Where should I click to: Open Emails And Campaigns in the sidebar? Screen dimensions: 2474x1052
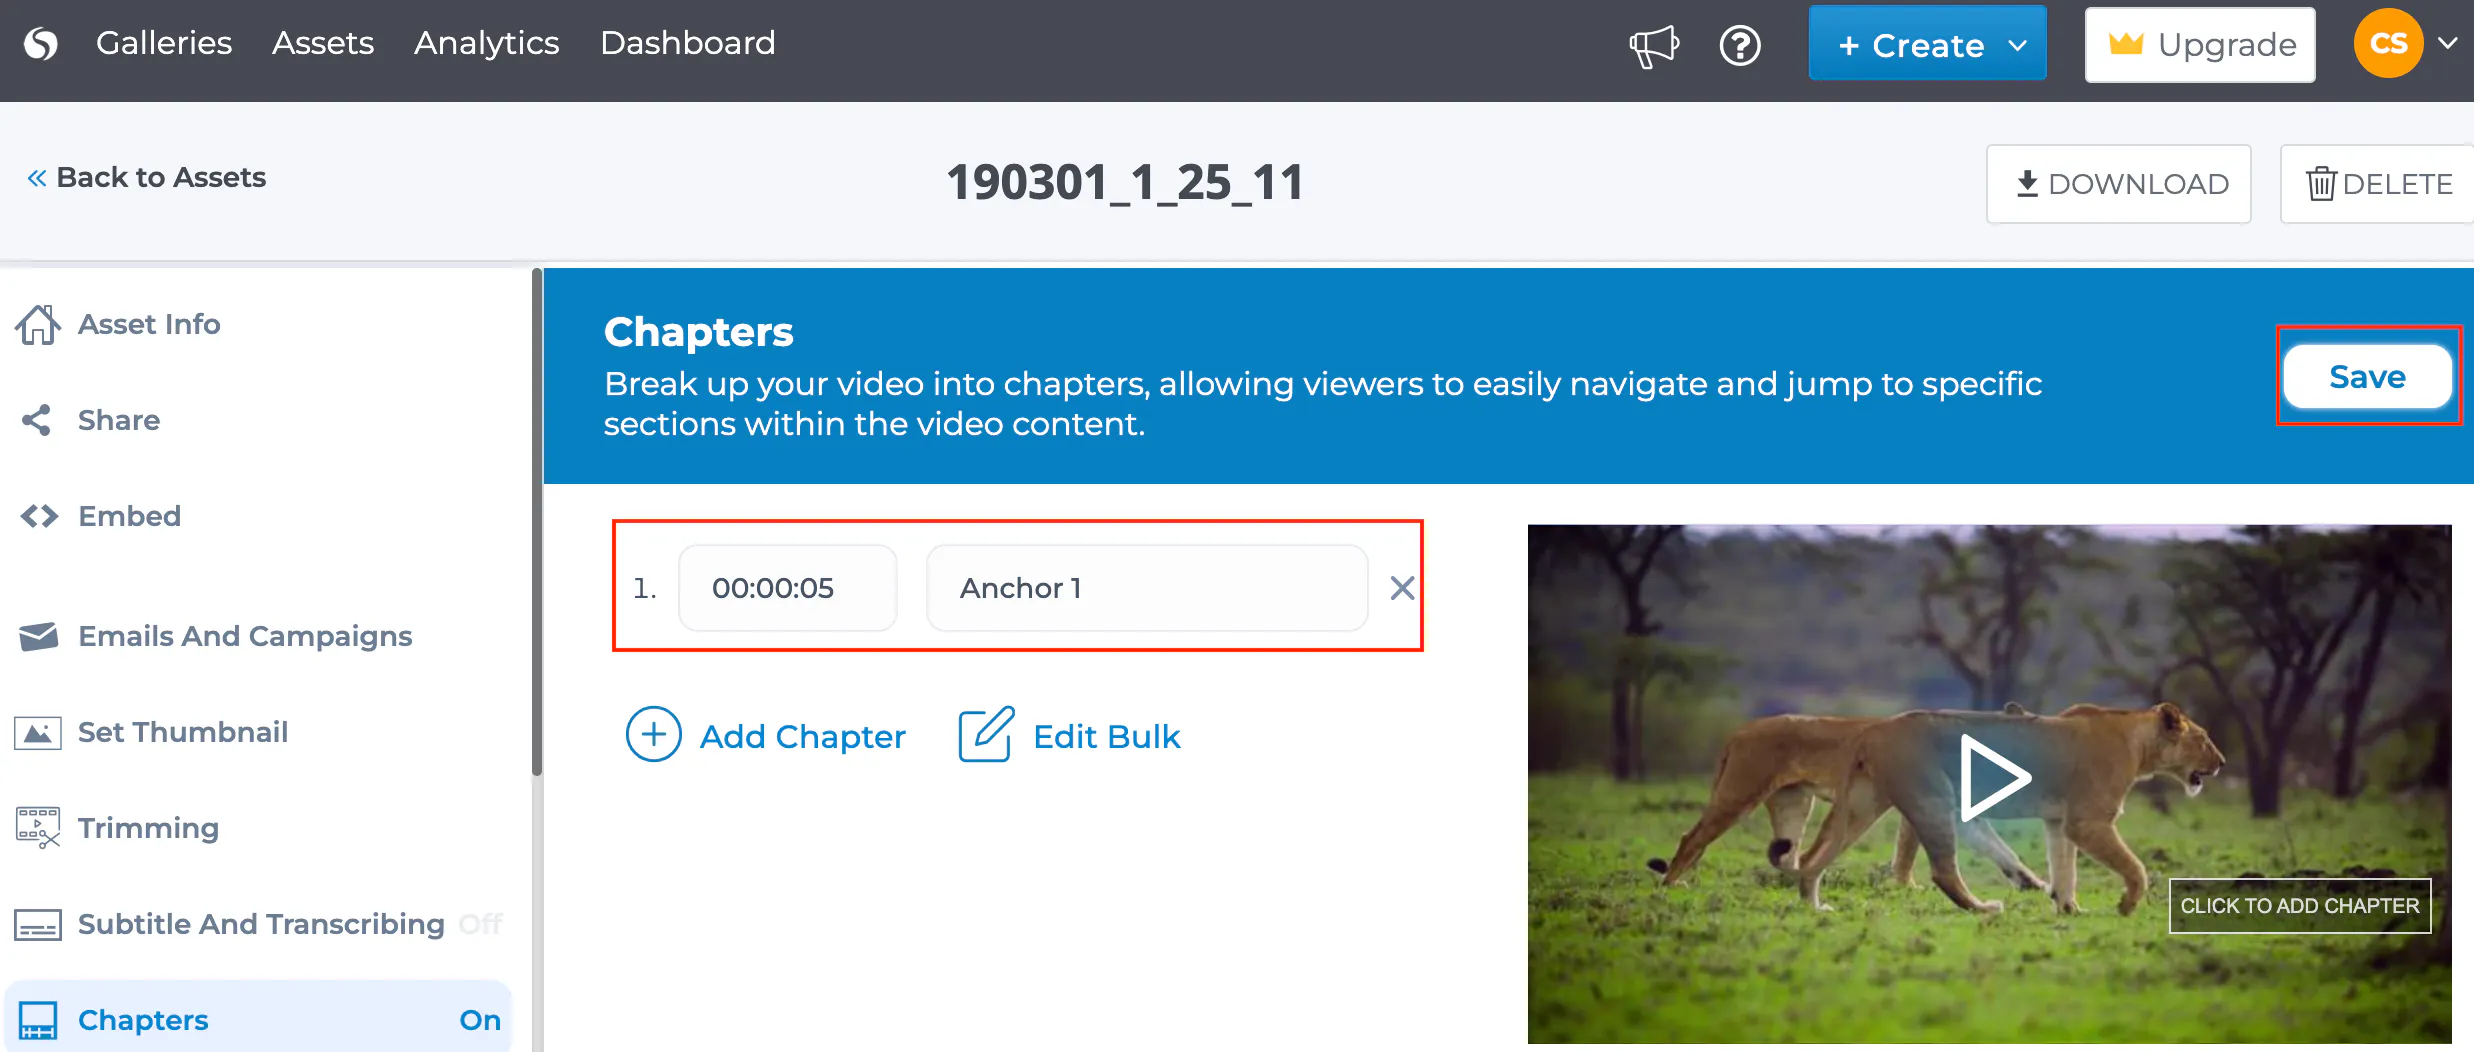[215, 636]
